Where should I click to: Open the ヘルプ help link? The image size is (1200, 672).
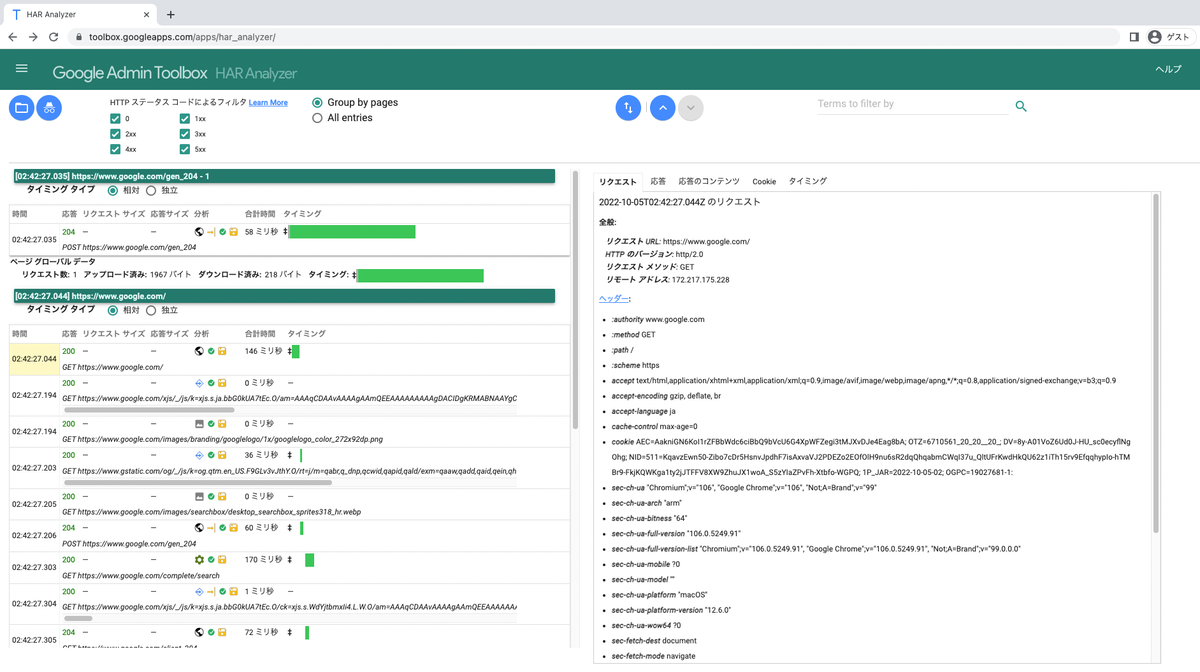point(1168,69)
